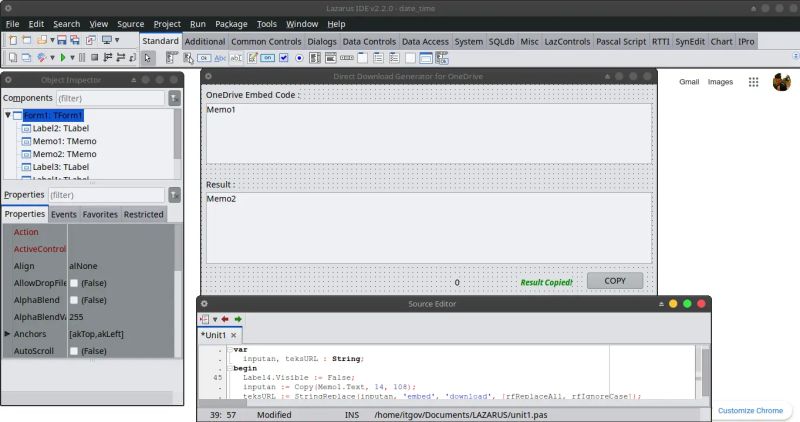Select Memo1: TMemo in component tree
Image resolution: width=800 pixels, height=422 pixels.
pyautogui.click(x=64, y=141)
